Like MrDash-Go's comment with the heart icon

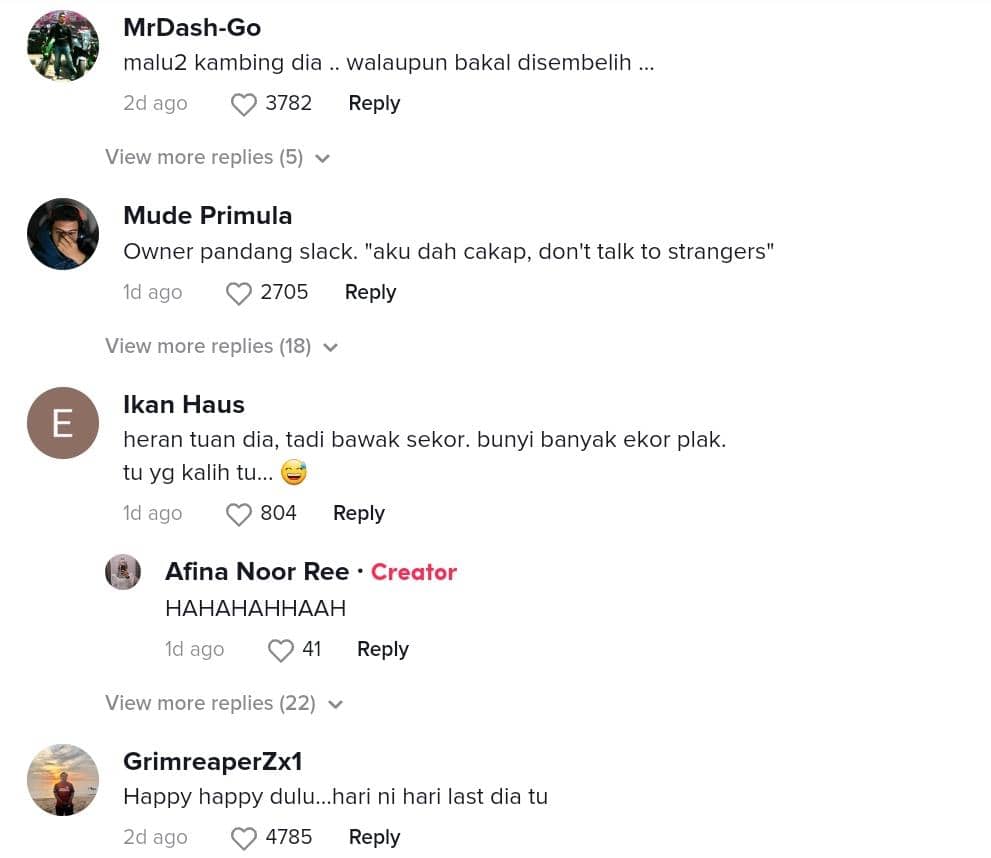(x=244, y=104)
